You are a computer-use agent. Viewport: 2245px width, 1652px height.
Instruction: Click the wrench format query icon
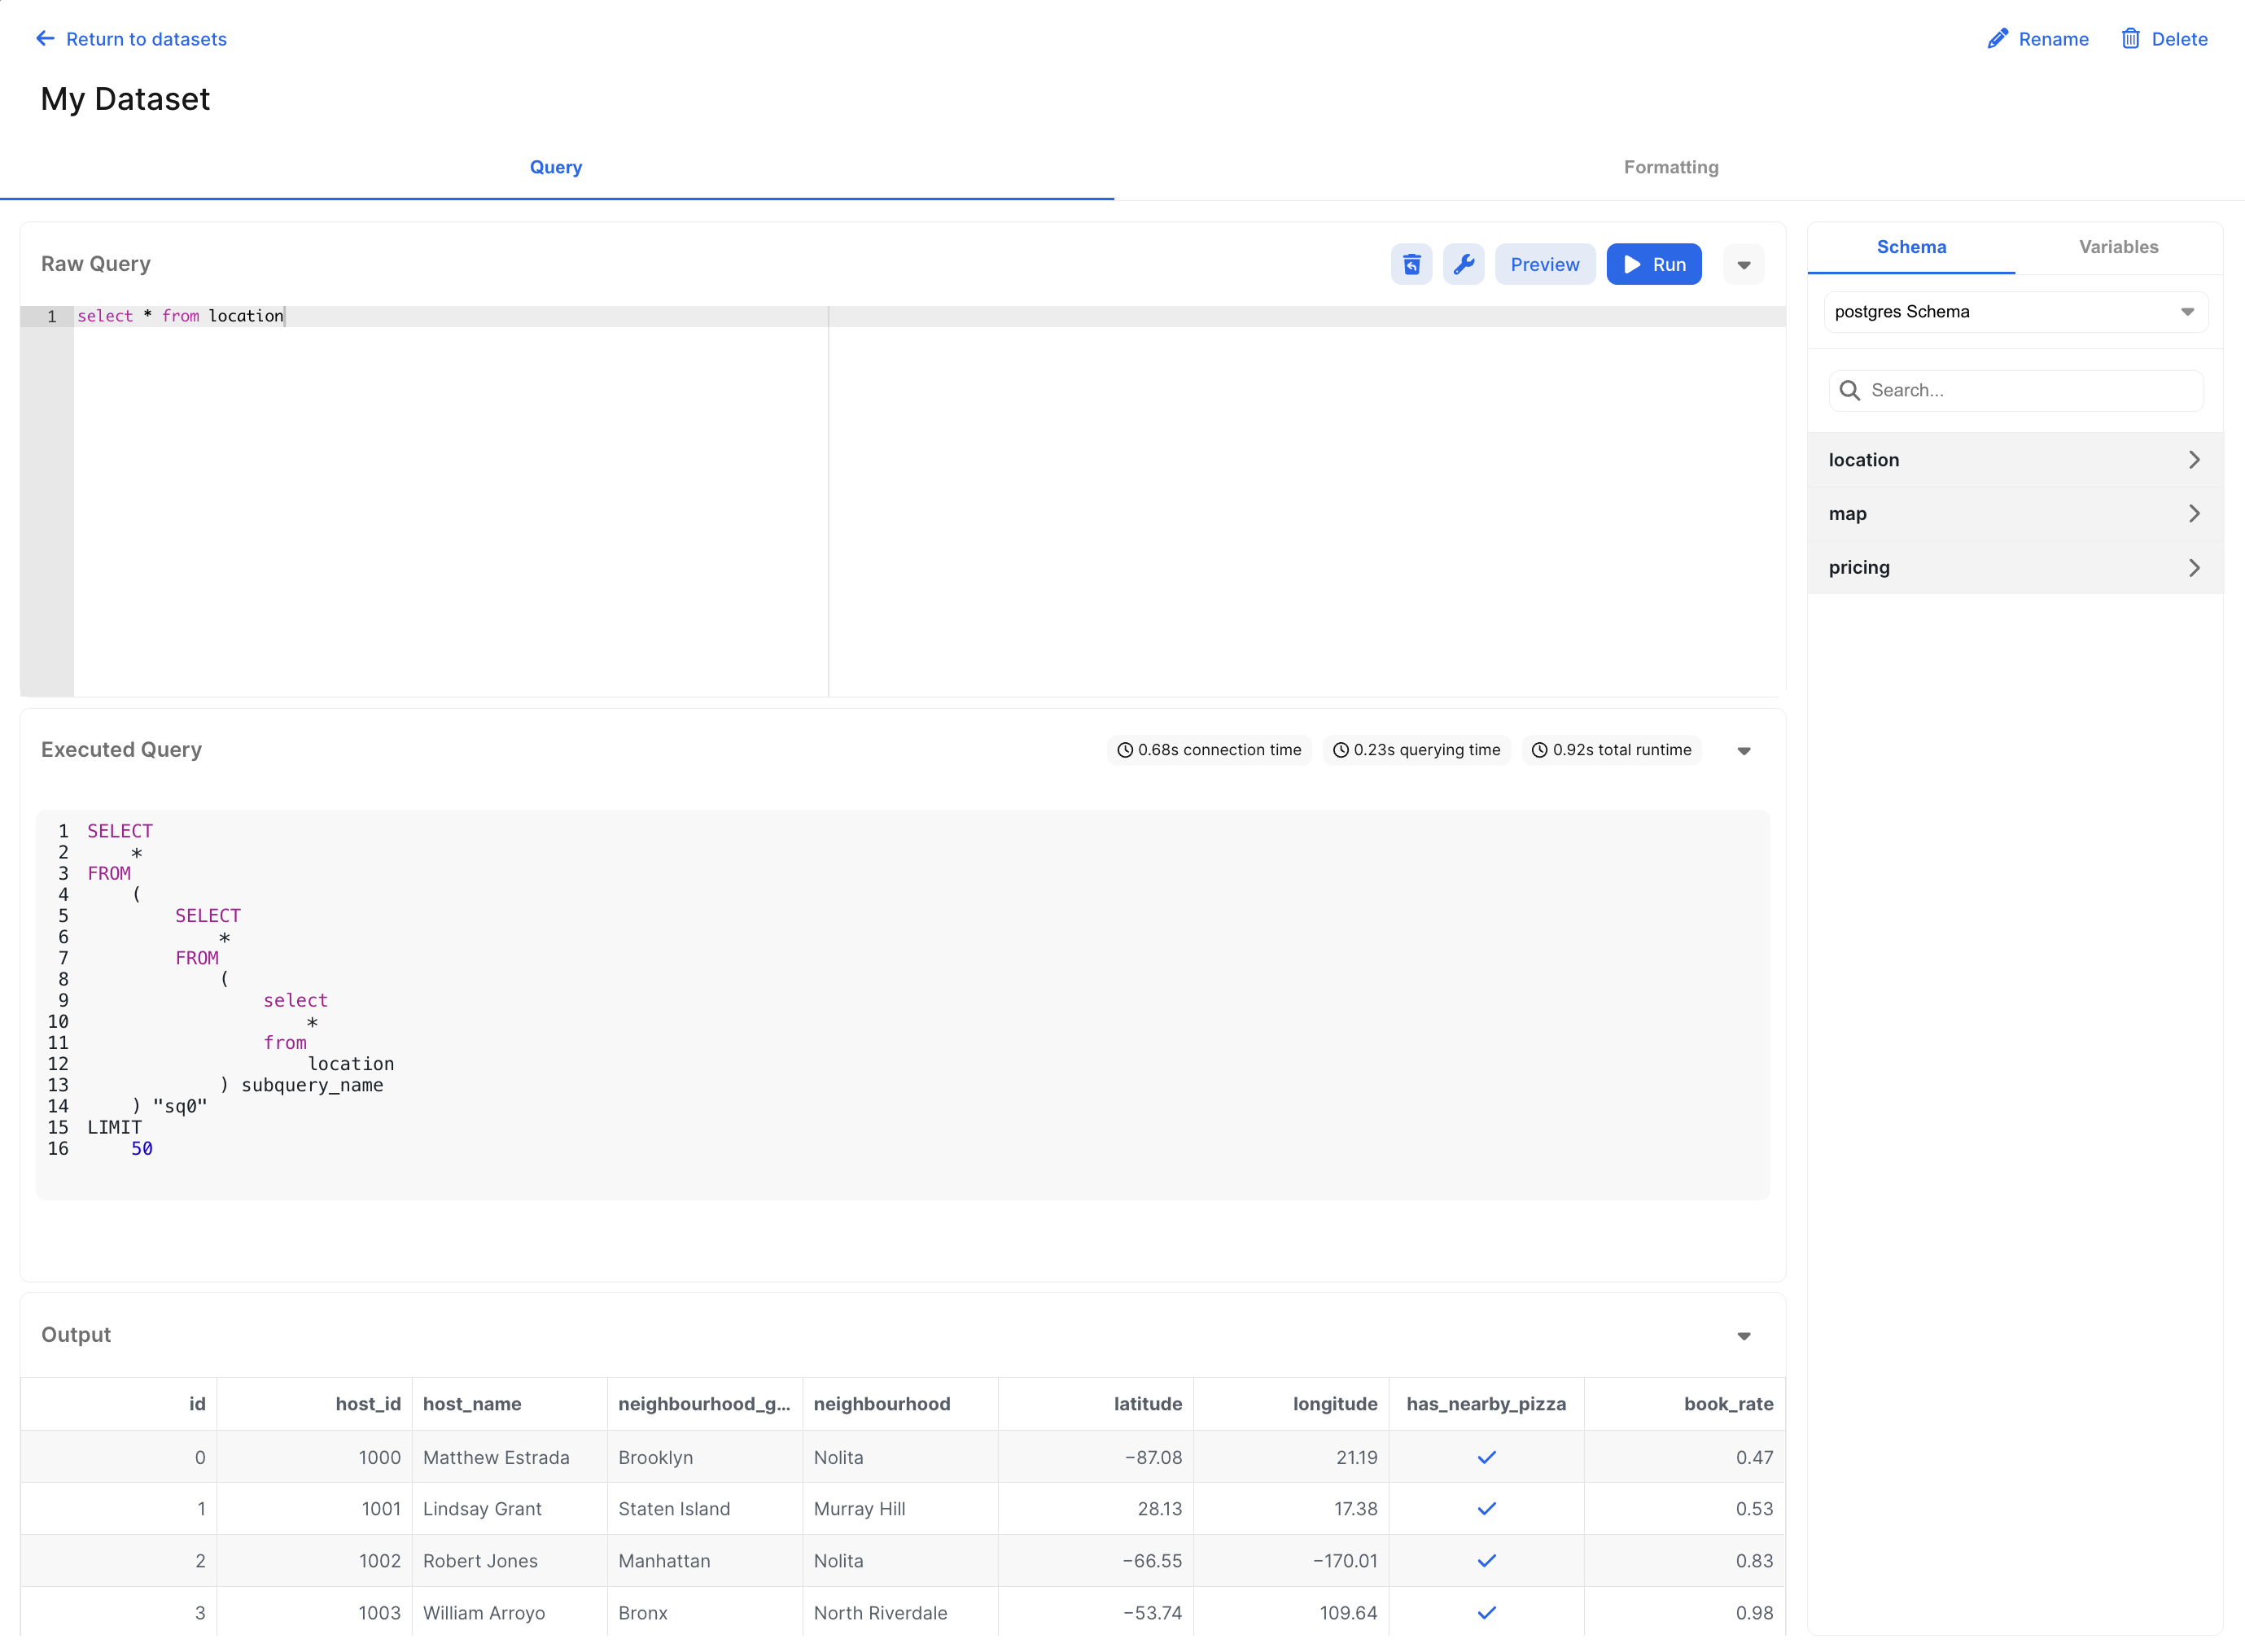1463,264
